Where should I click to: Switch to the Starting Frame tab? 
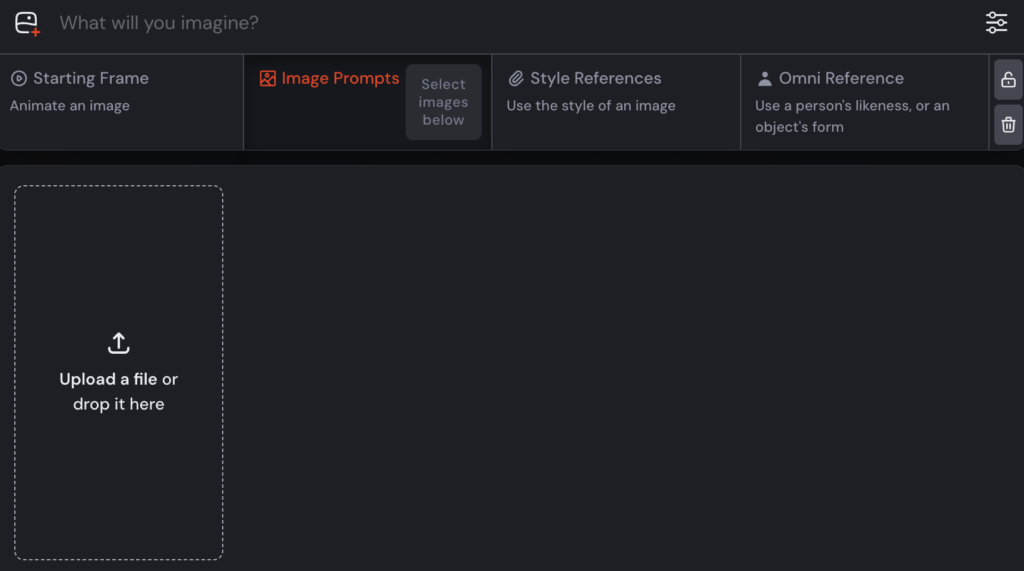(x=90, y=78)
